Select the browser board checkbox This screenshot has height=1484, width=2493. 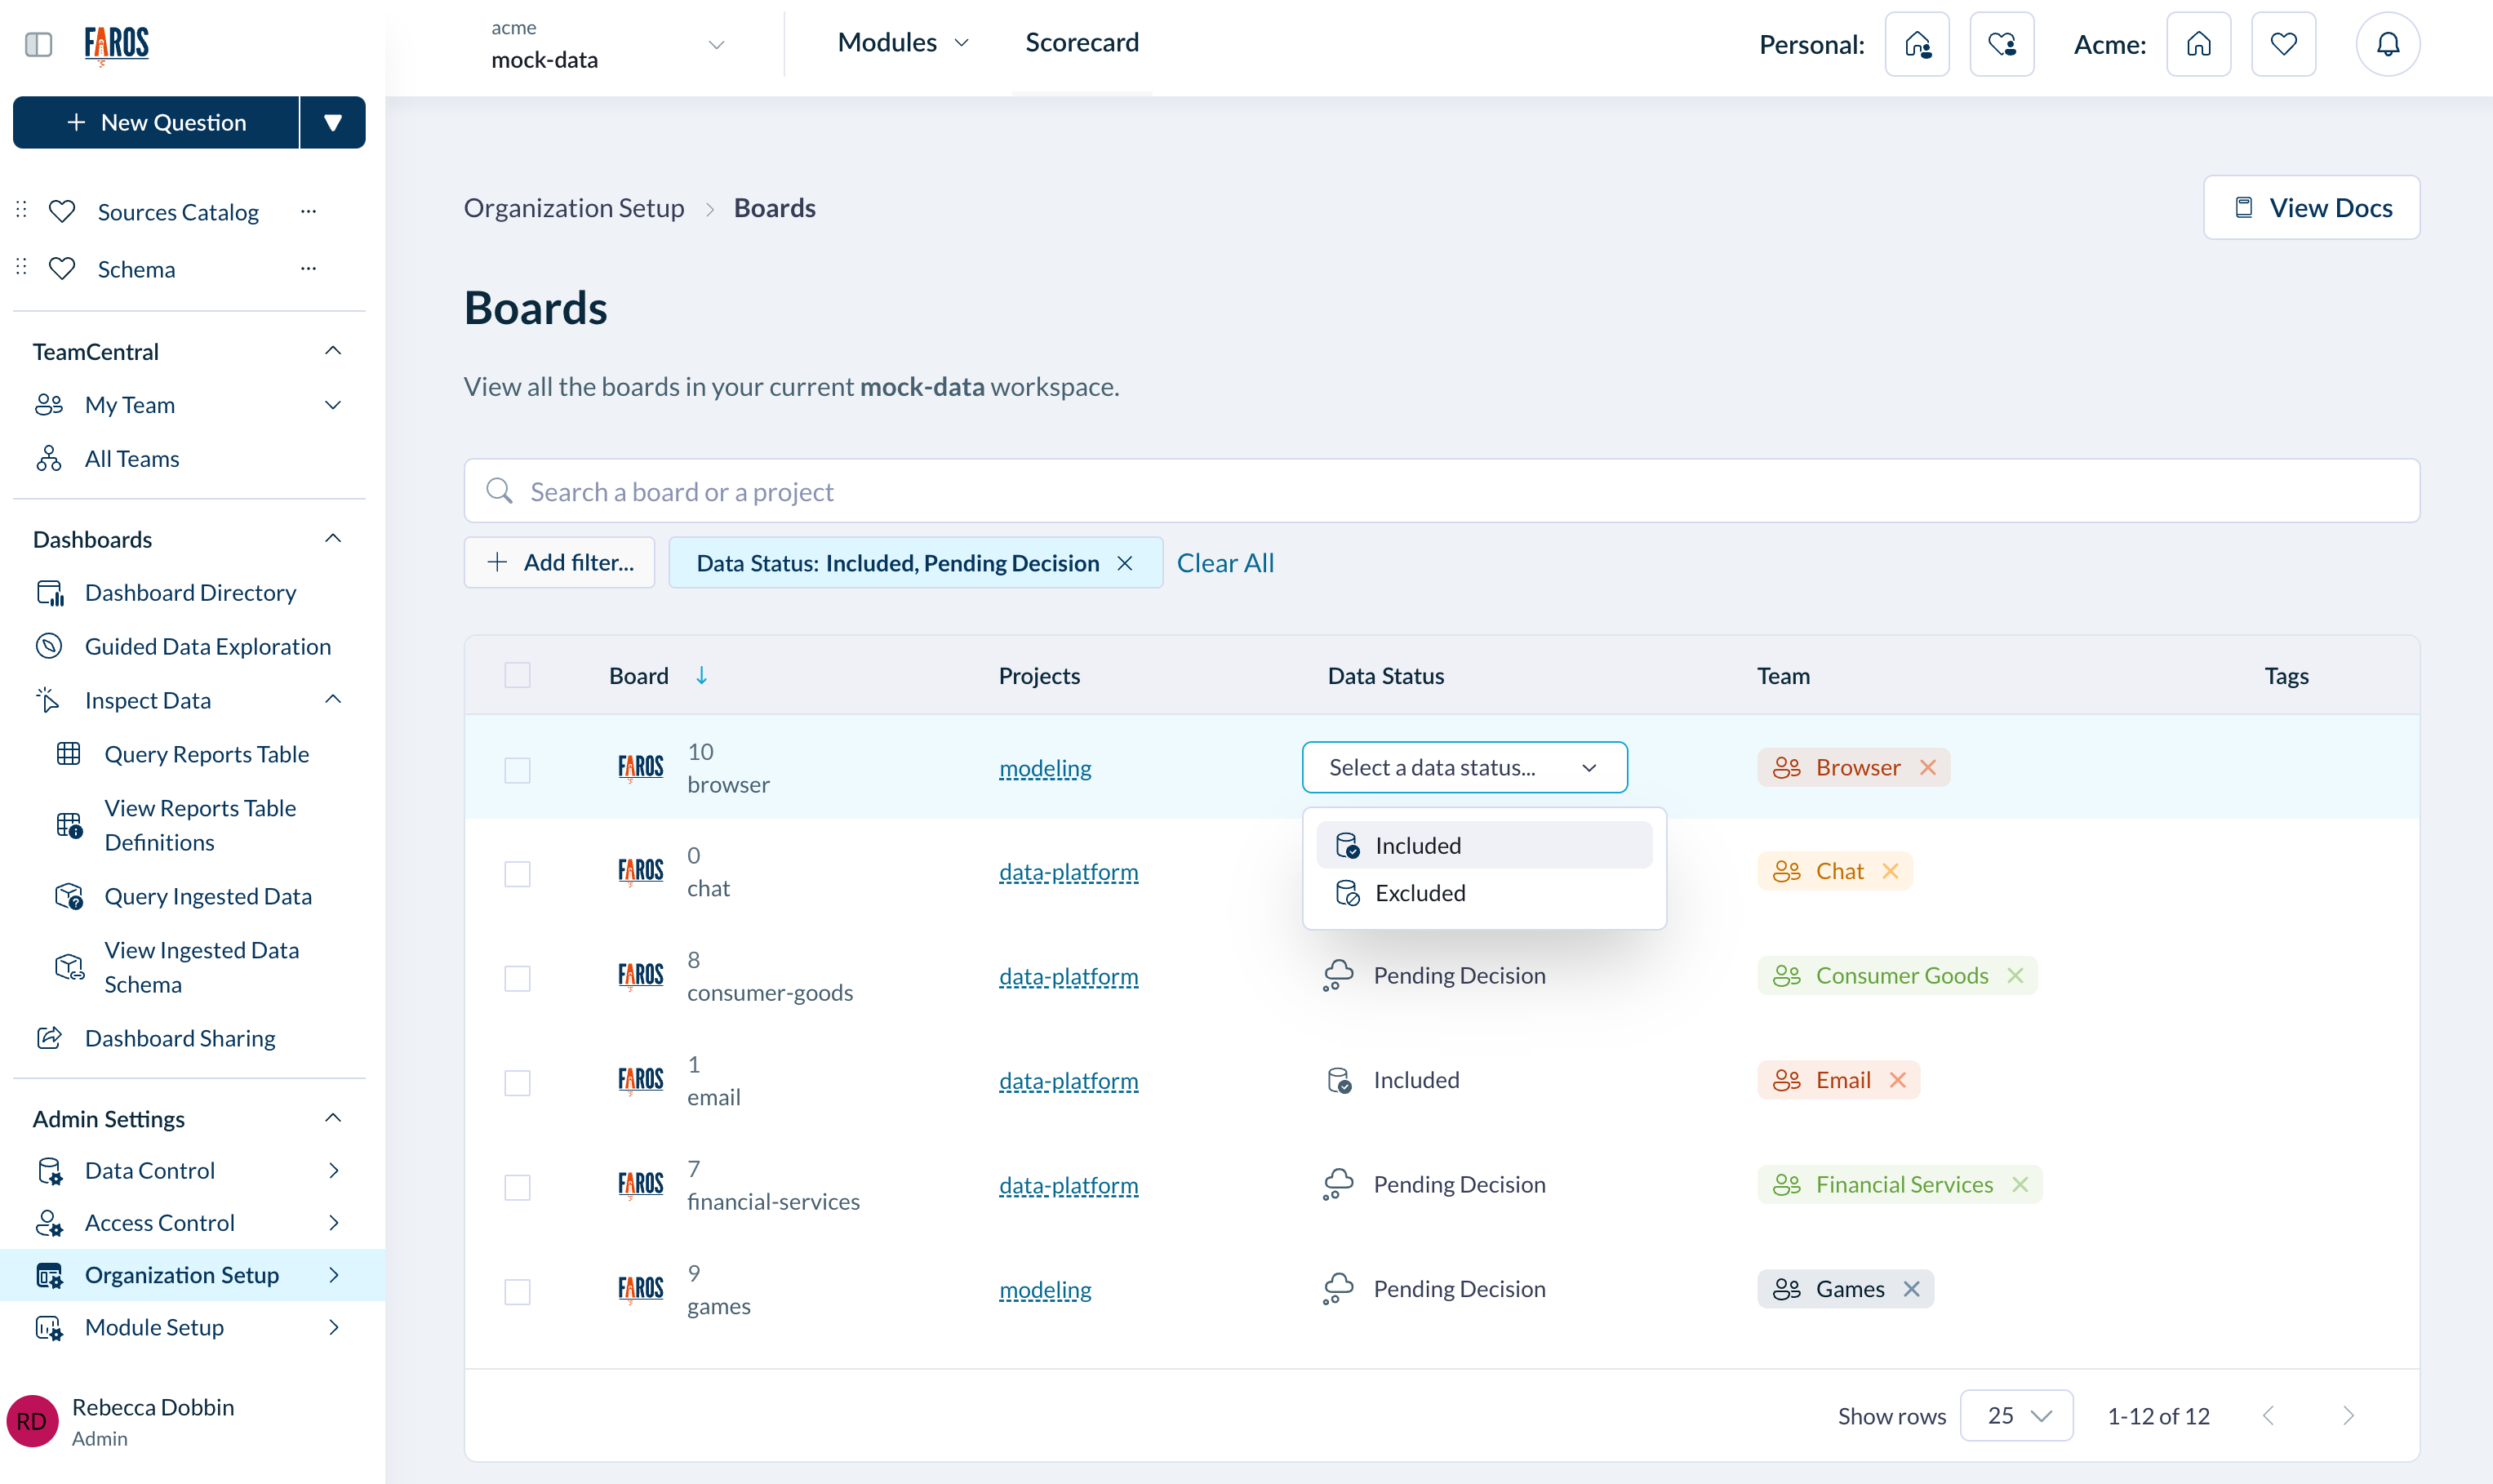pyautogui.click(x=517, y=770)
